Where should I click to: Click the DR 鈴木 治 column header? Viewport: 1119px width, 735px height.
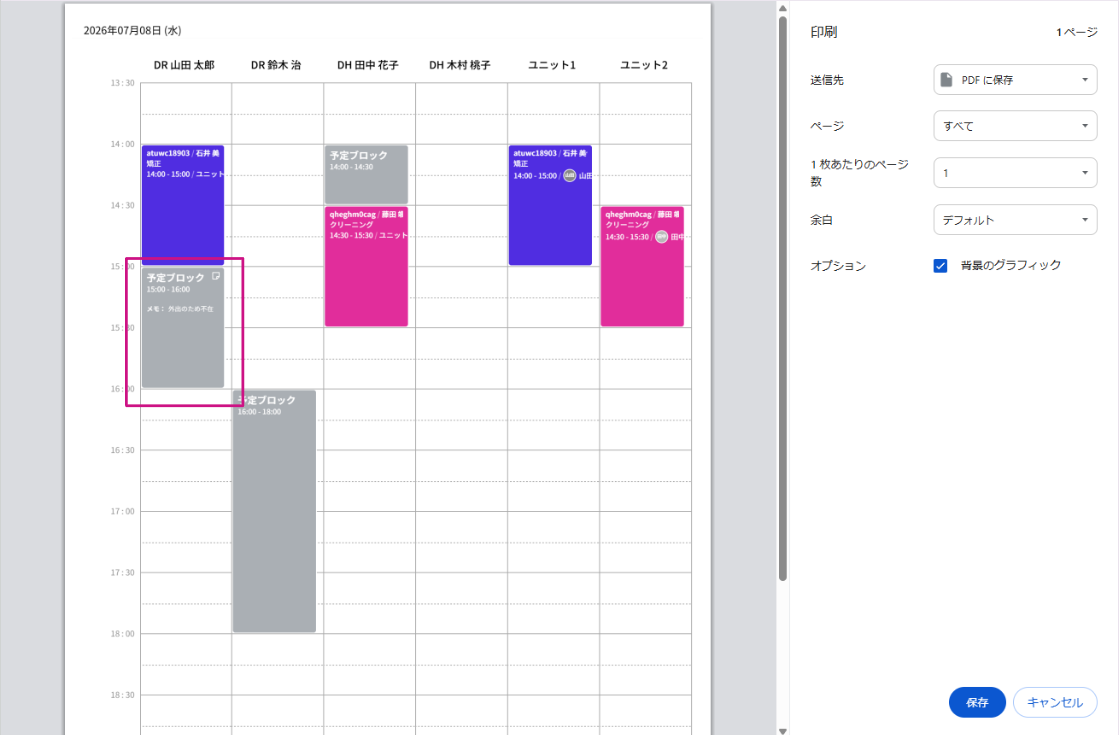[x=276, y=65]
